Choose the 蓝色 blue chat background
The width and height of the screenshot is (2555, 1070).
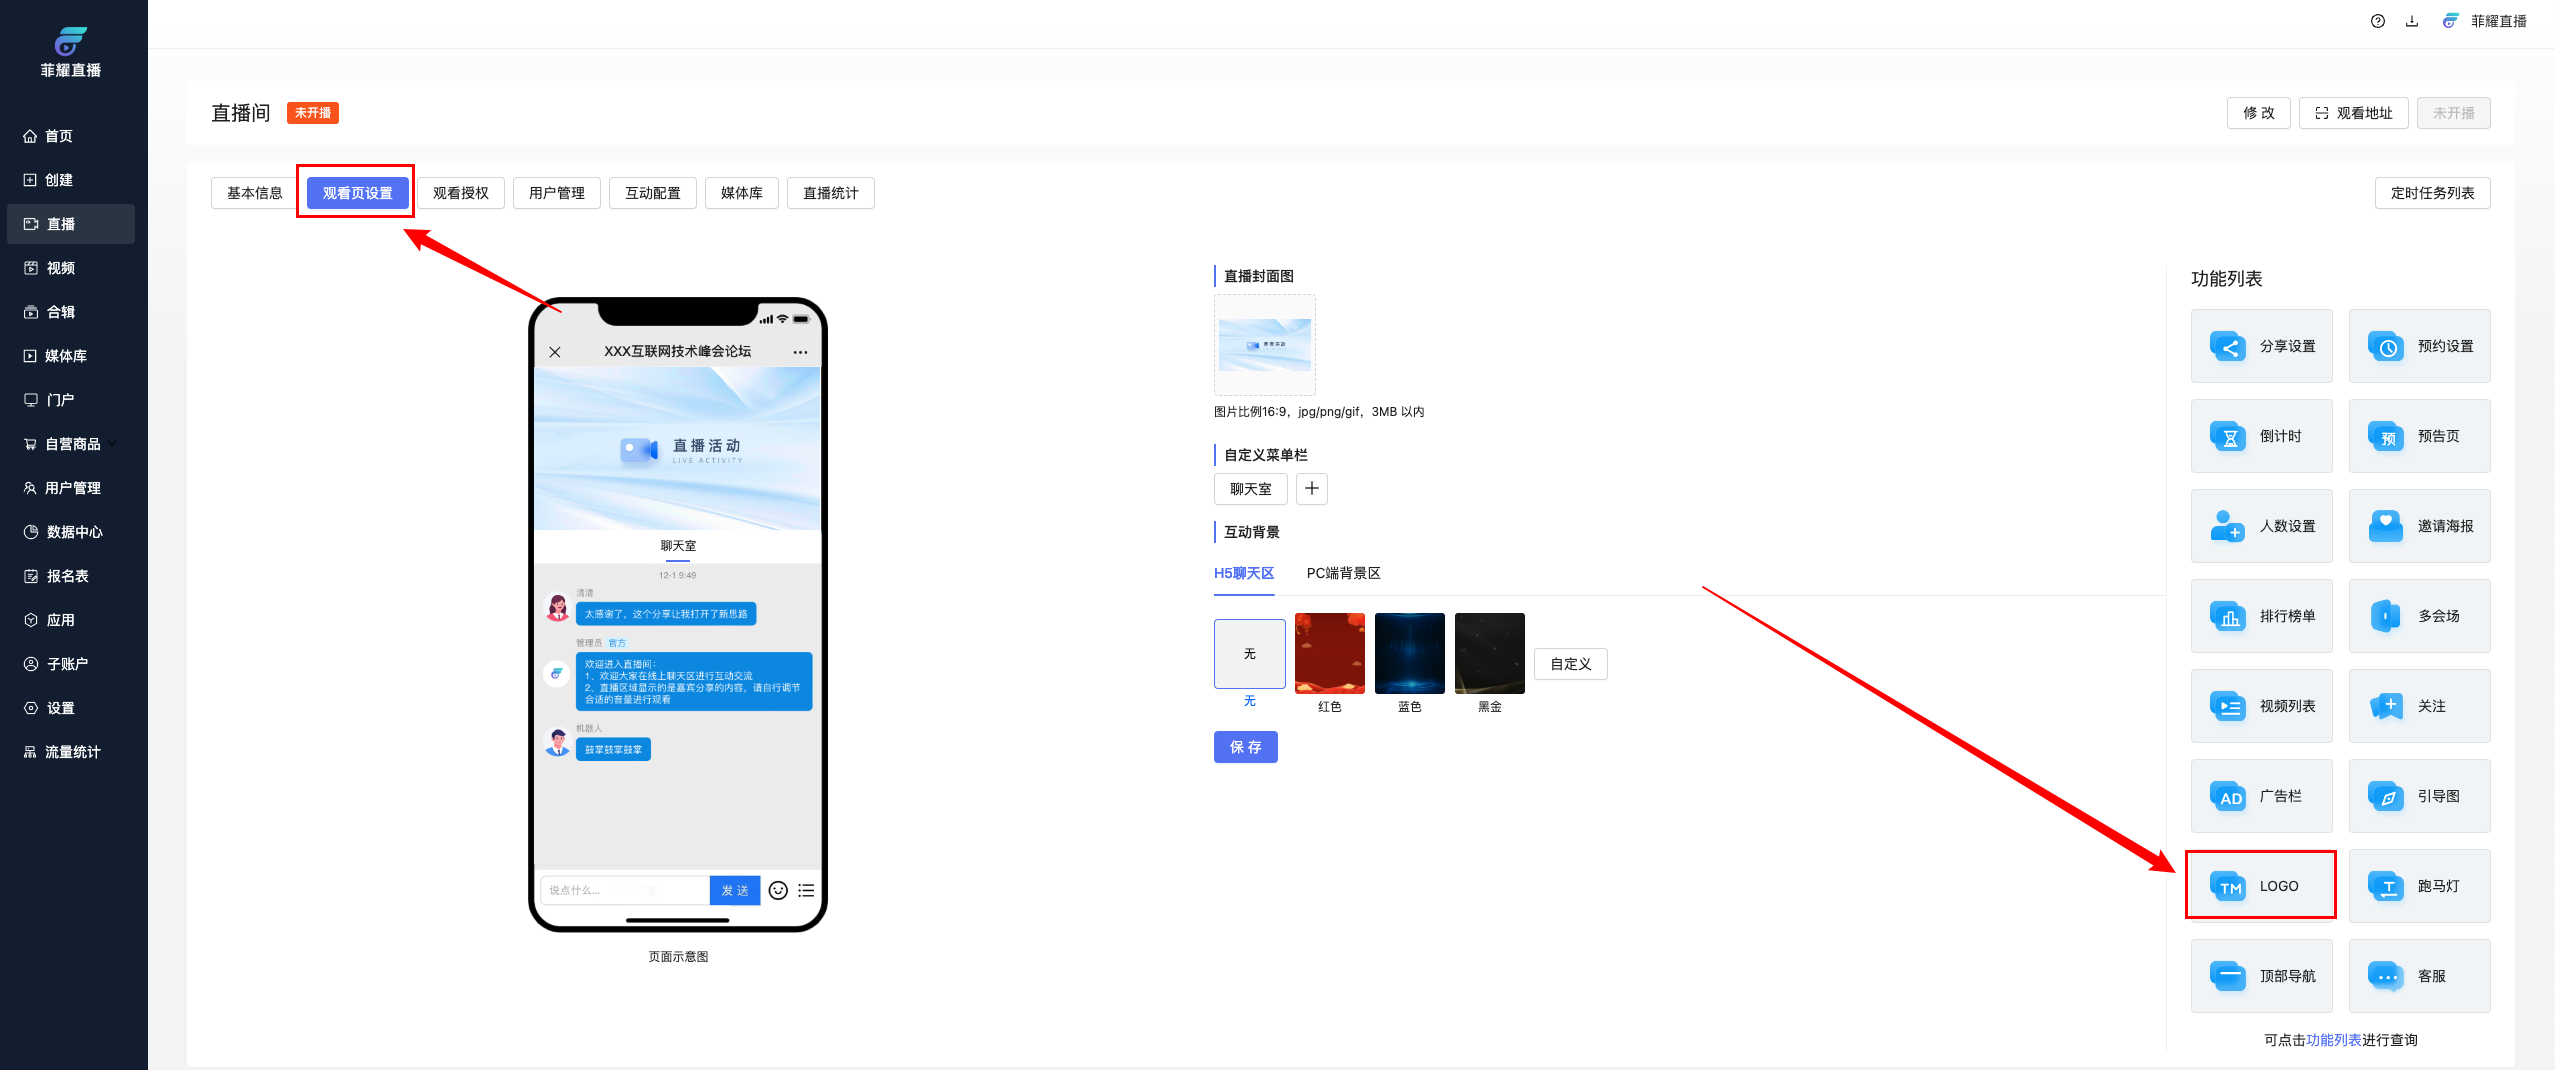click(x=1409, y=654)
